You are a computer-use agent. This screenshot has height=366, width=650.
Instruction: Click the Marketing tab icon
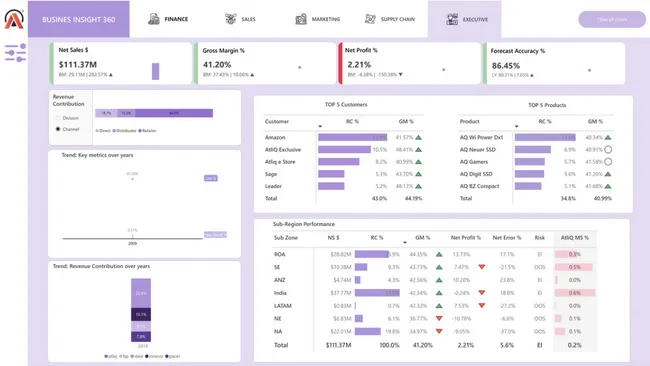point(301,19)
